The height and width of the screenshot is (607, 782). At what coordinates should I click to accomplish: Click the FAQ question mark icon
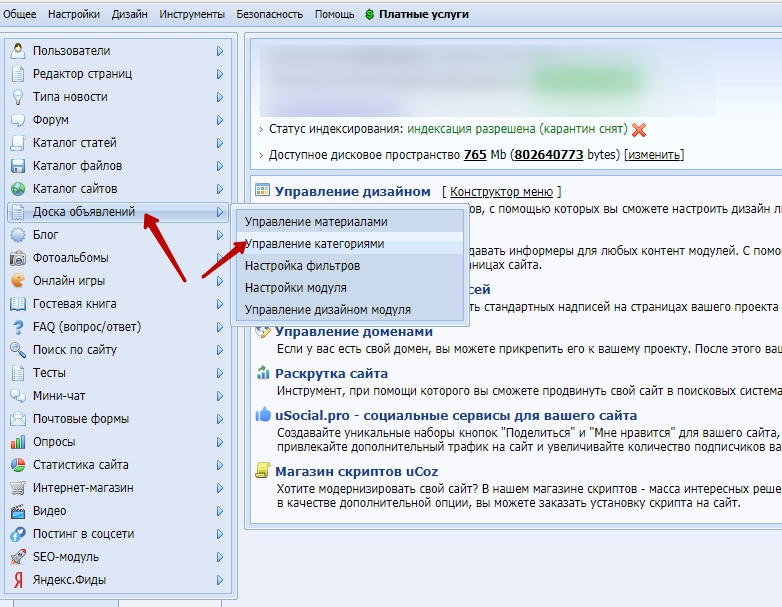18,327
